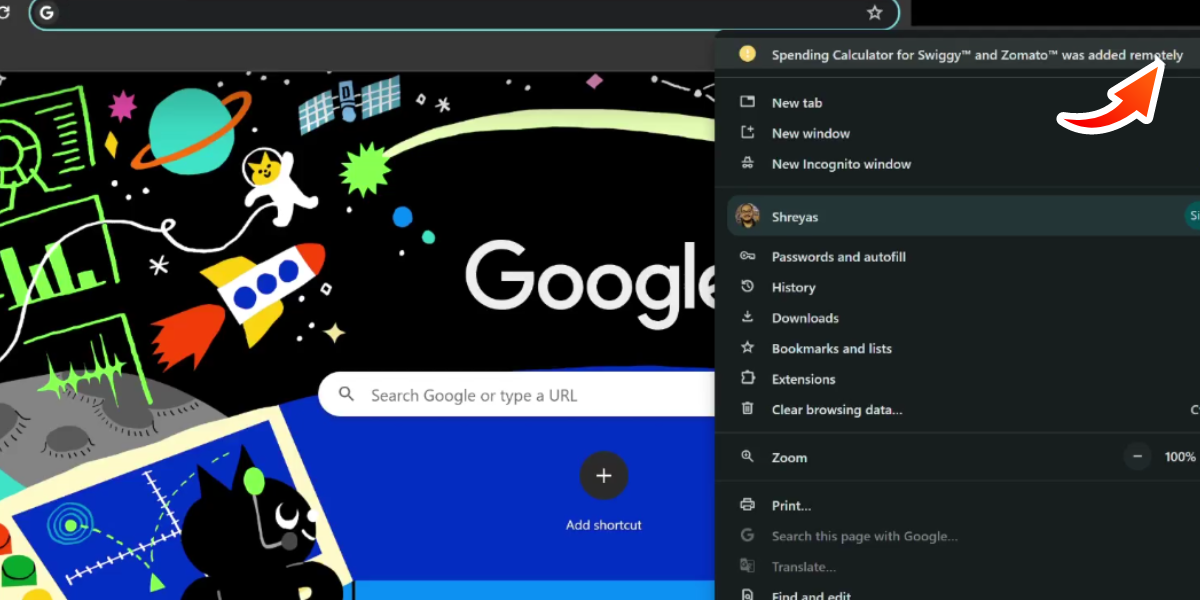This screenshot has height=600, width=1200.
Task: Select New Incognito window
Action: (x=840, y=164)
